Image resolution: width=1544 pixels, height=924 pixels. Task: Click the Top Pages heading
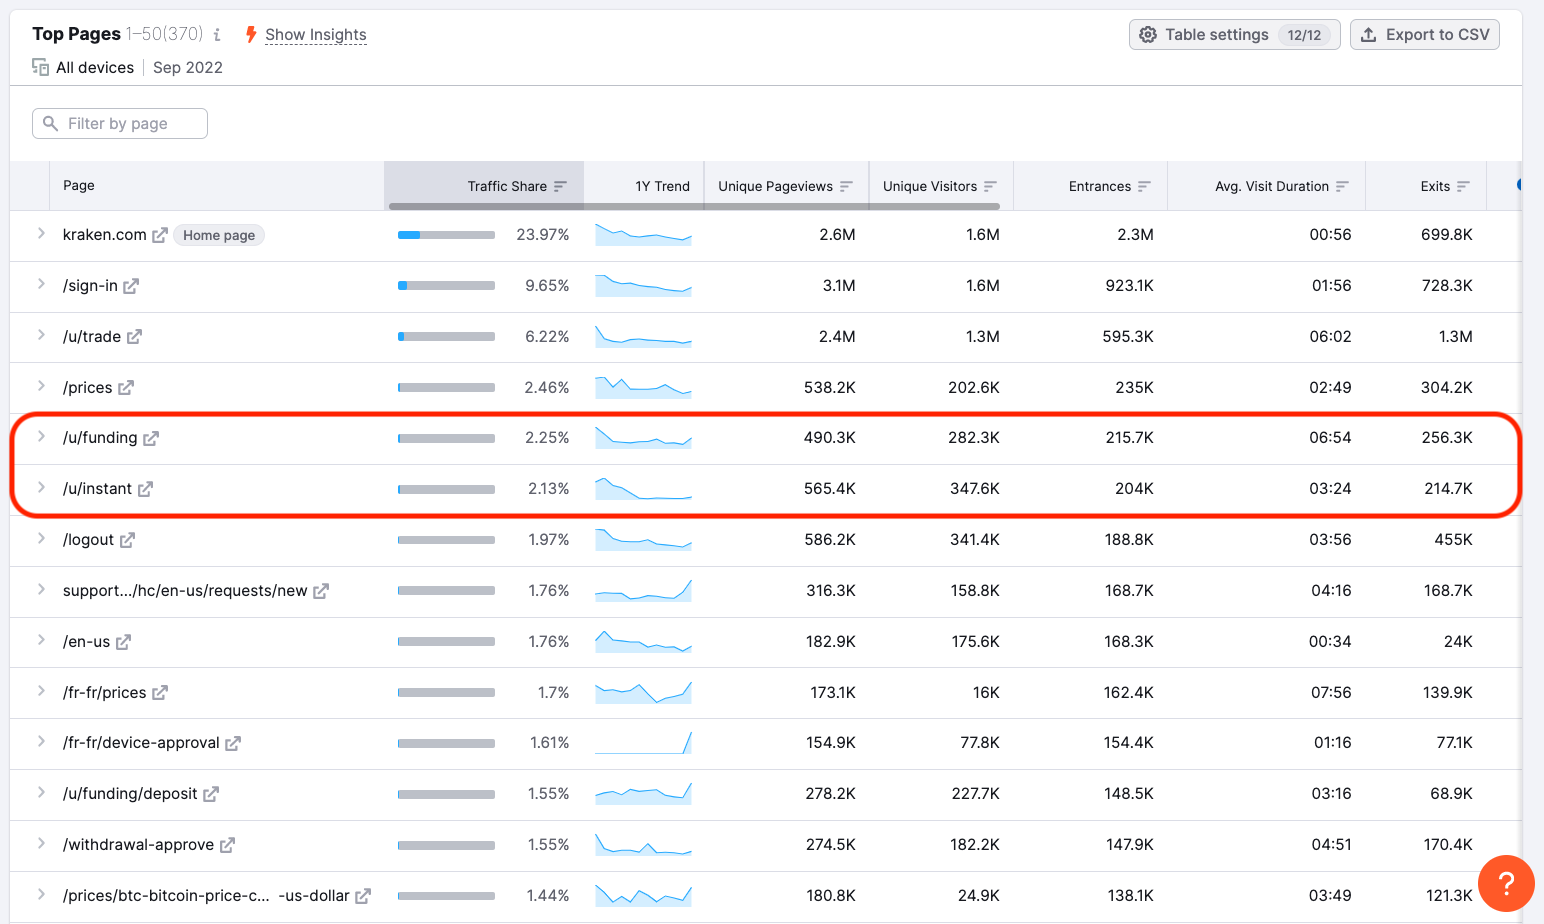(76, 34)
